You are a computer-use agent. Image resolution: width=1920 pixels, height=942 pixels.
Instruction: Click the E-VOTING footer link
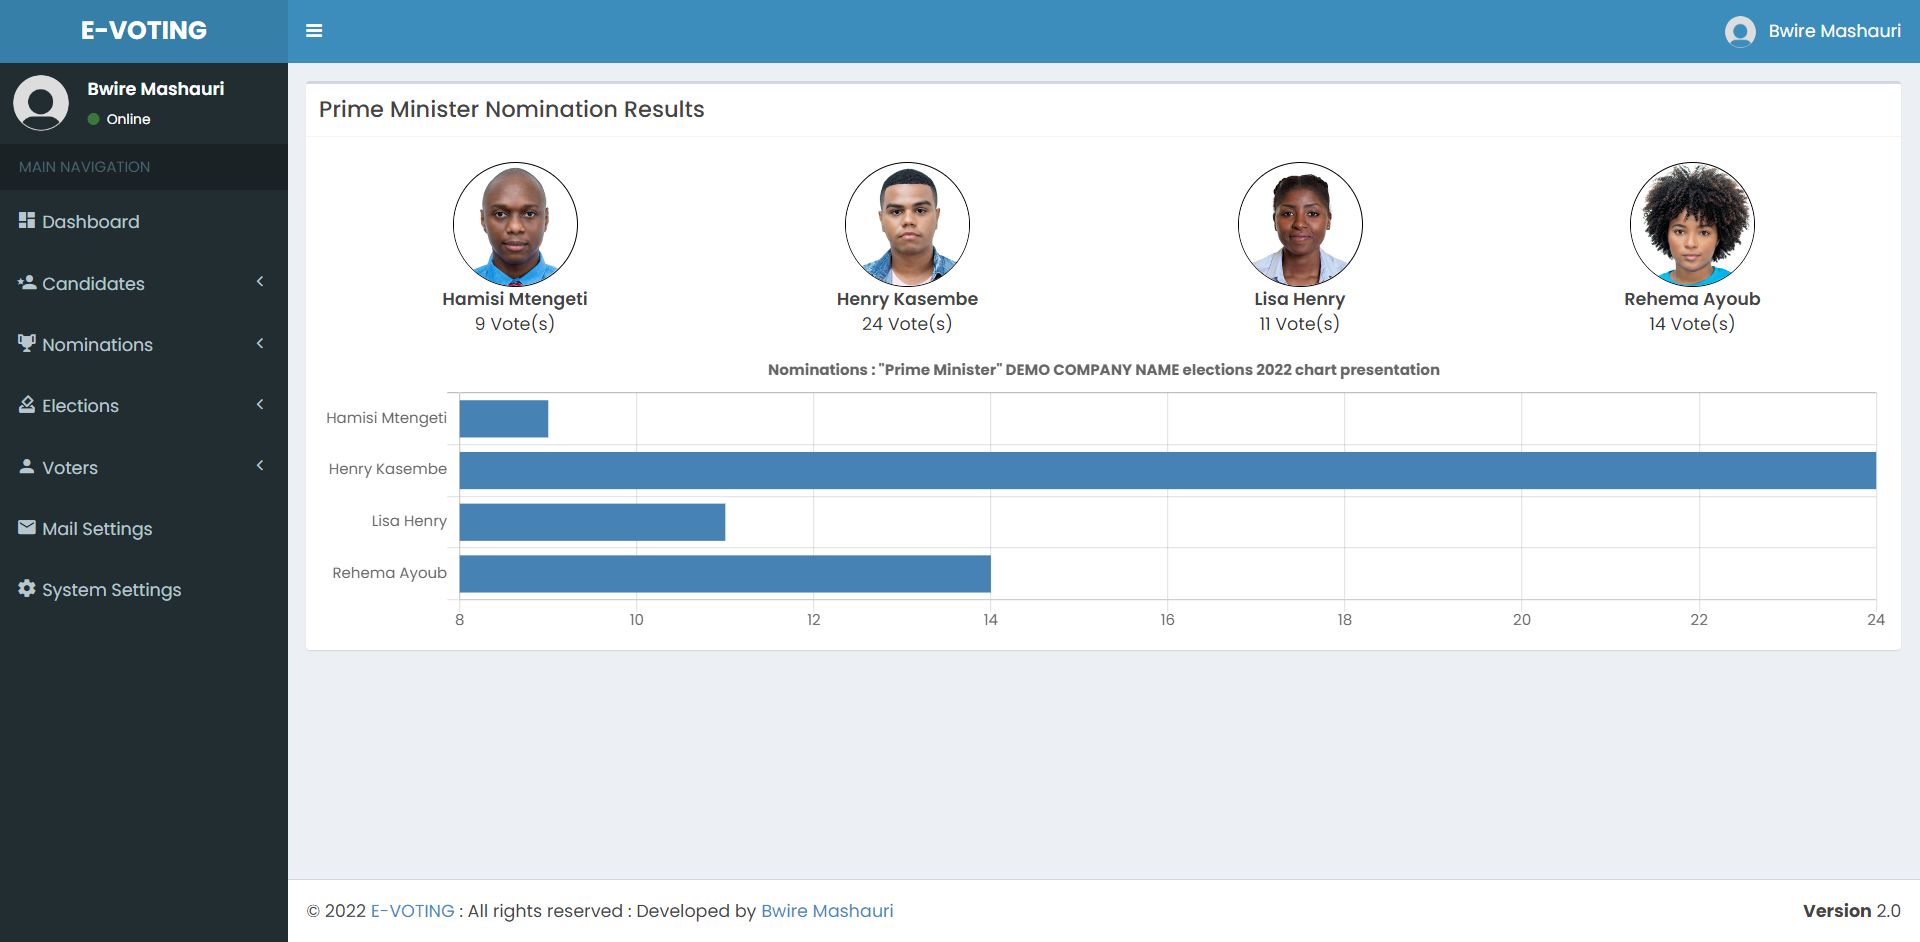tap(412, 911)
